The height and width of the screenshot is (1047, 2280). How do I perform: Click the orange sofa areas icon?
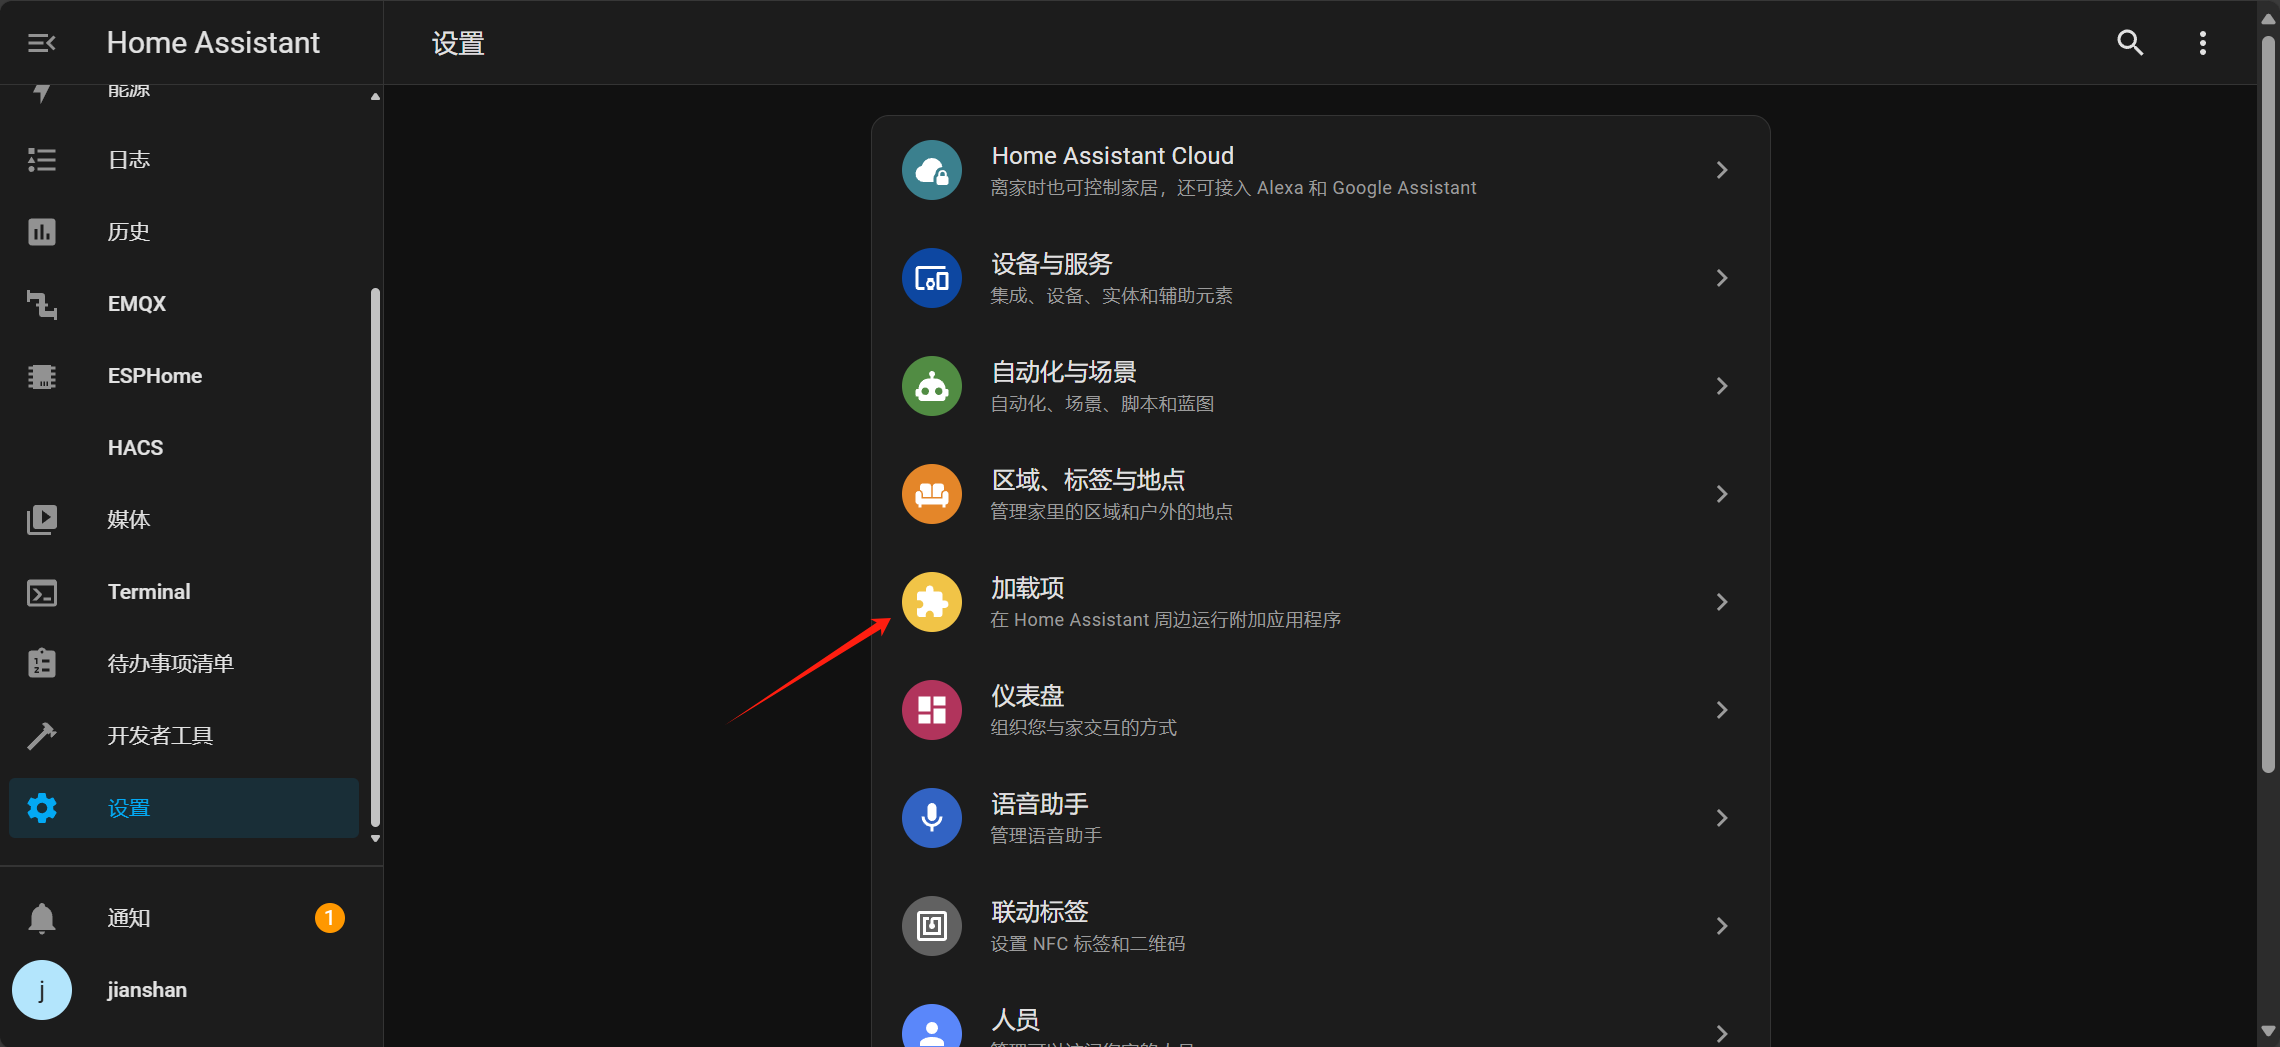pyautogui.click(x=932, y=494)
